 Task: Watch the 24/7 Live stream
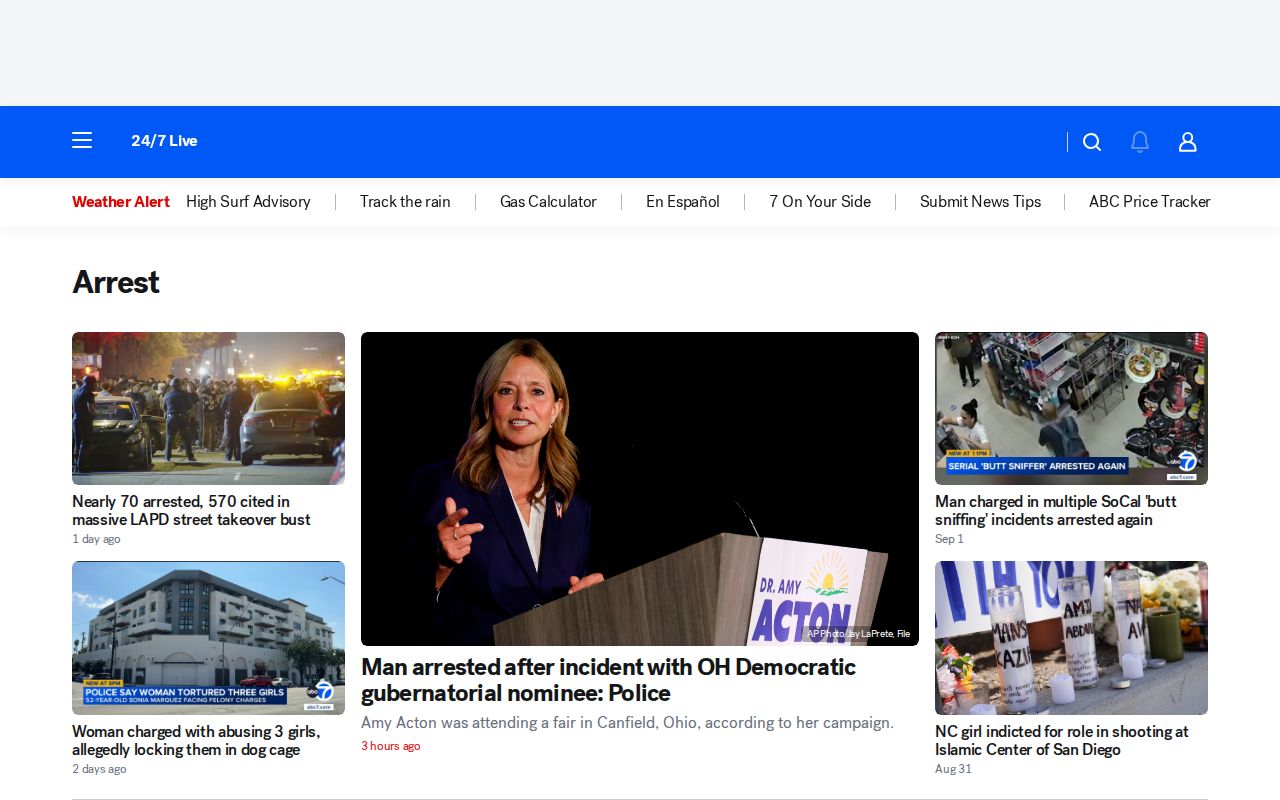click(164, 141)
